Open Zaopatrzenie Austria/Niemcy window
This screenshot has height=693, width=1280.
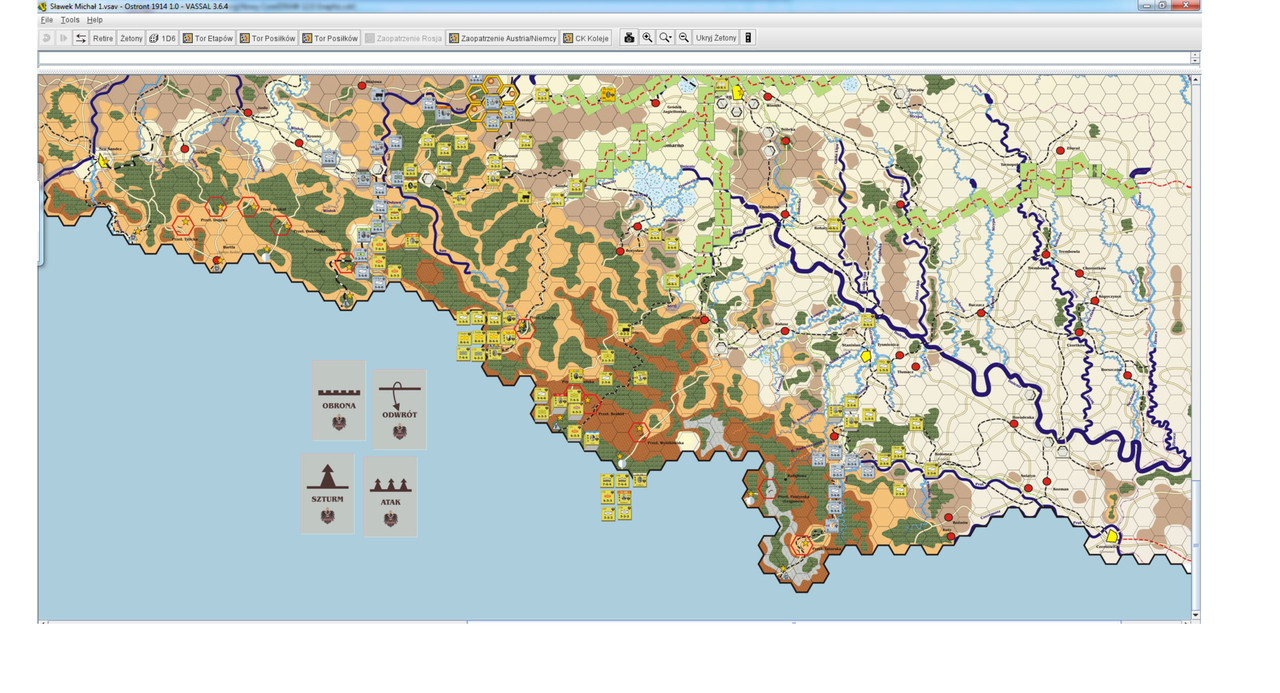(x=502, y=38)
